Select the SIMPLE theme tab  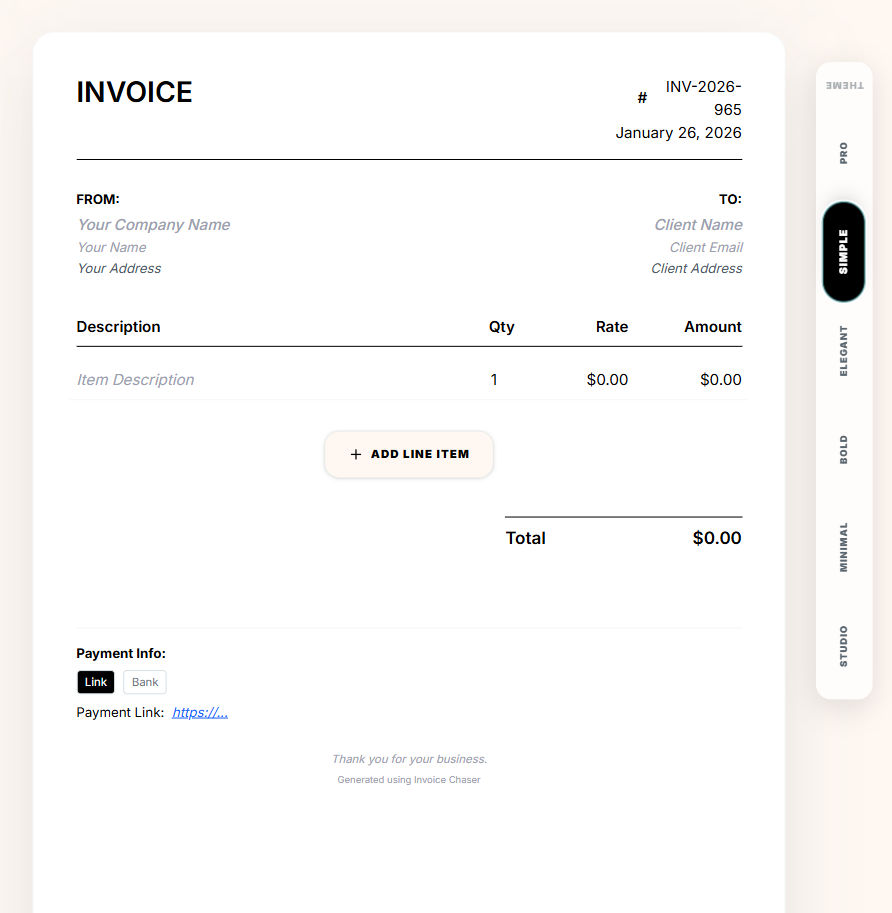[843, 252]
